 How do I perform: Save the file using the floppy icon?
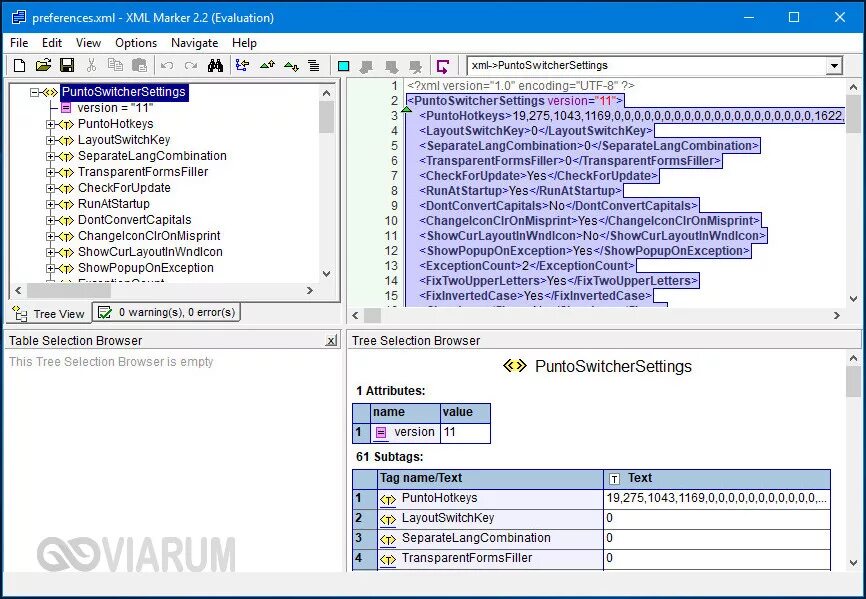pos(67,66)
